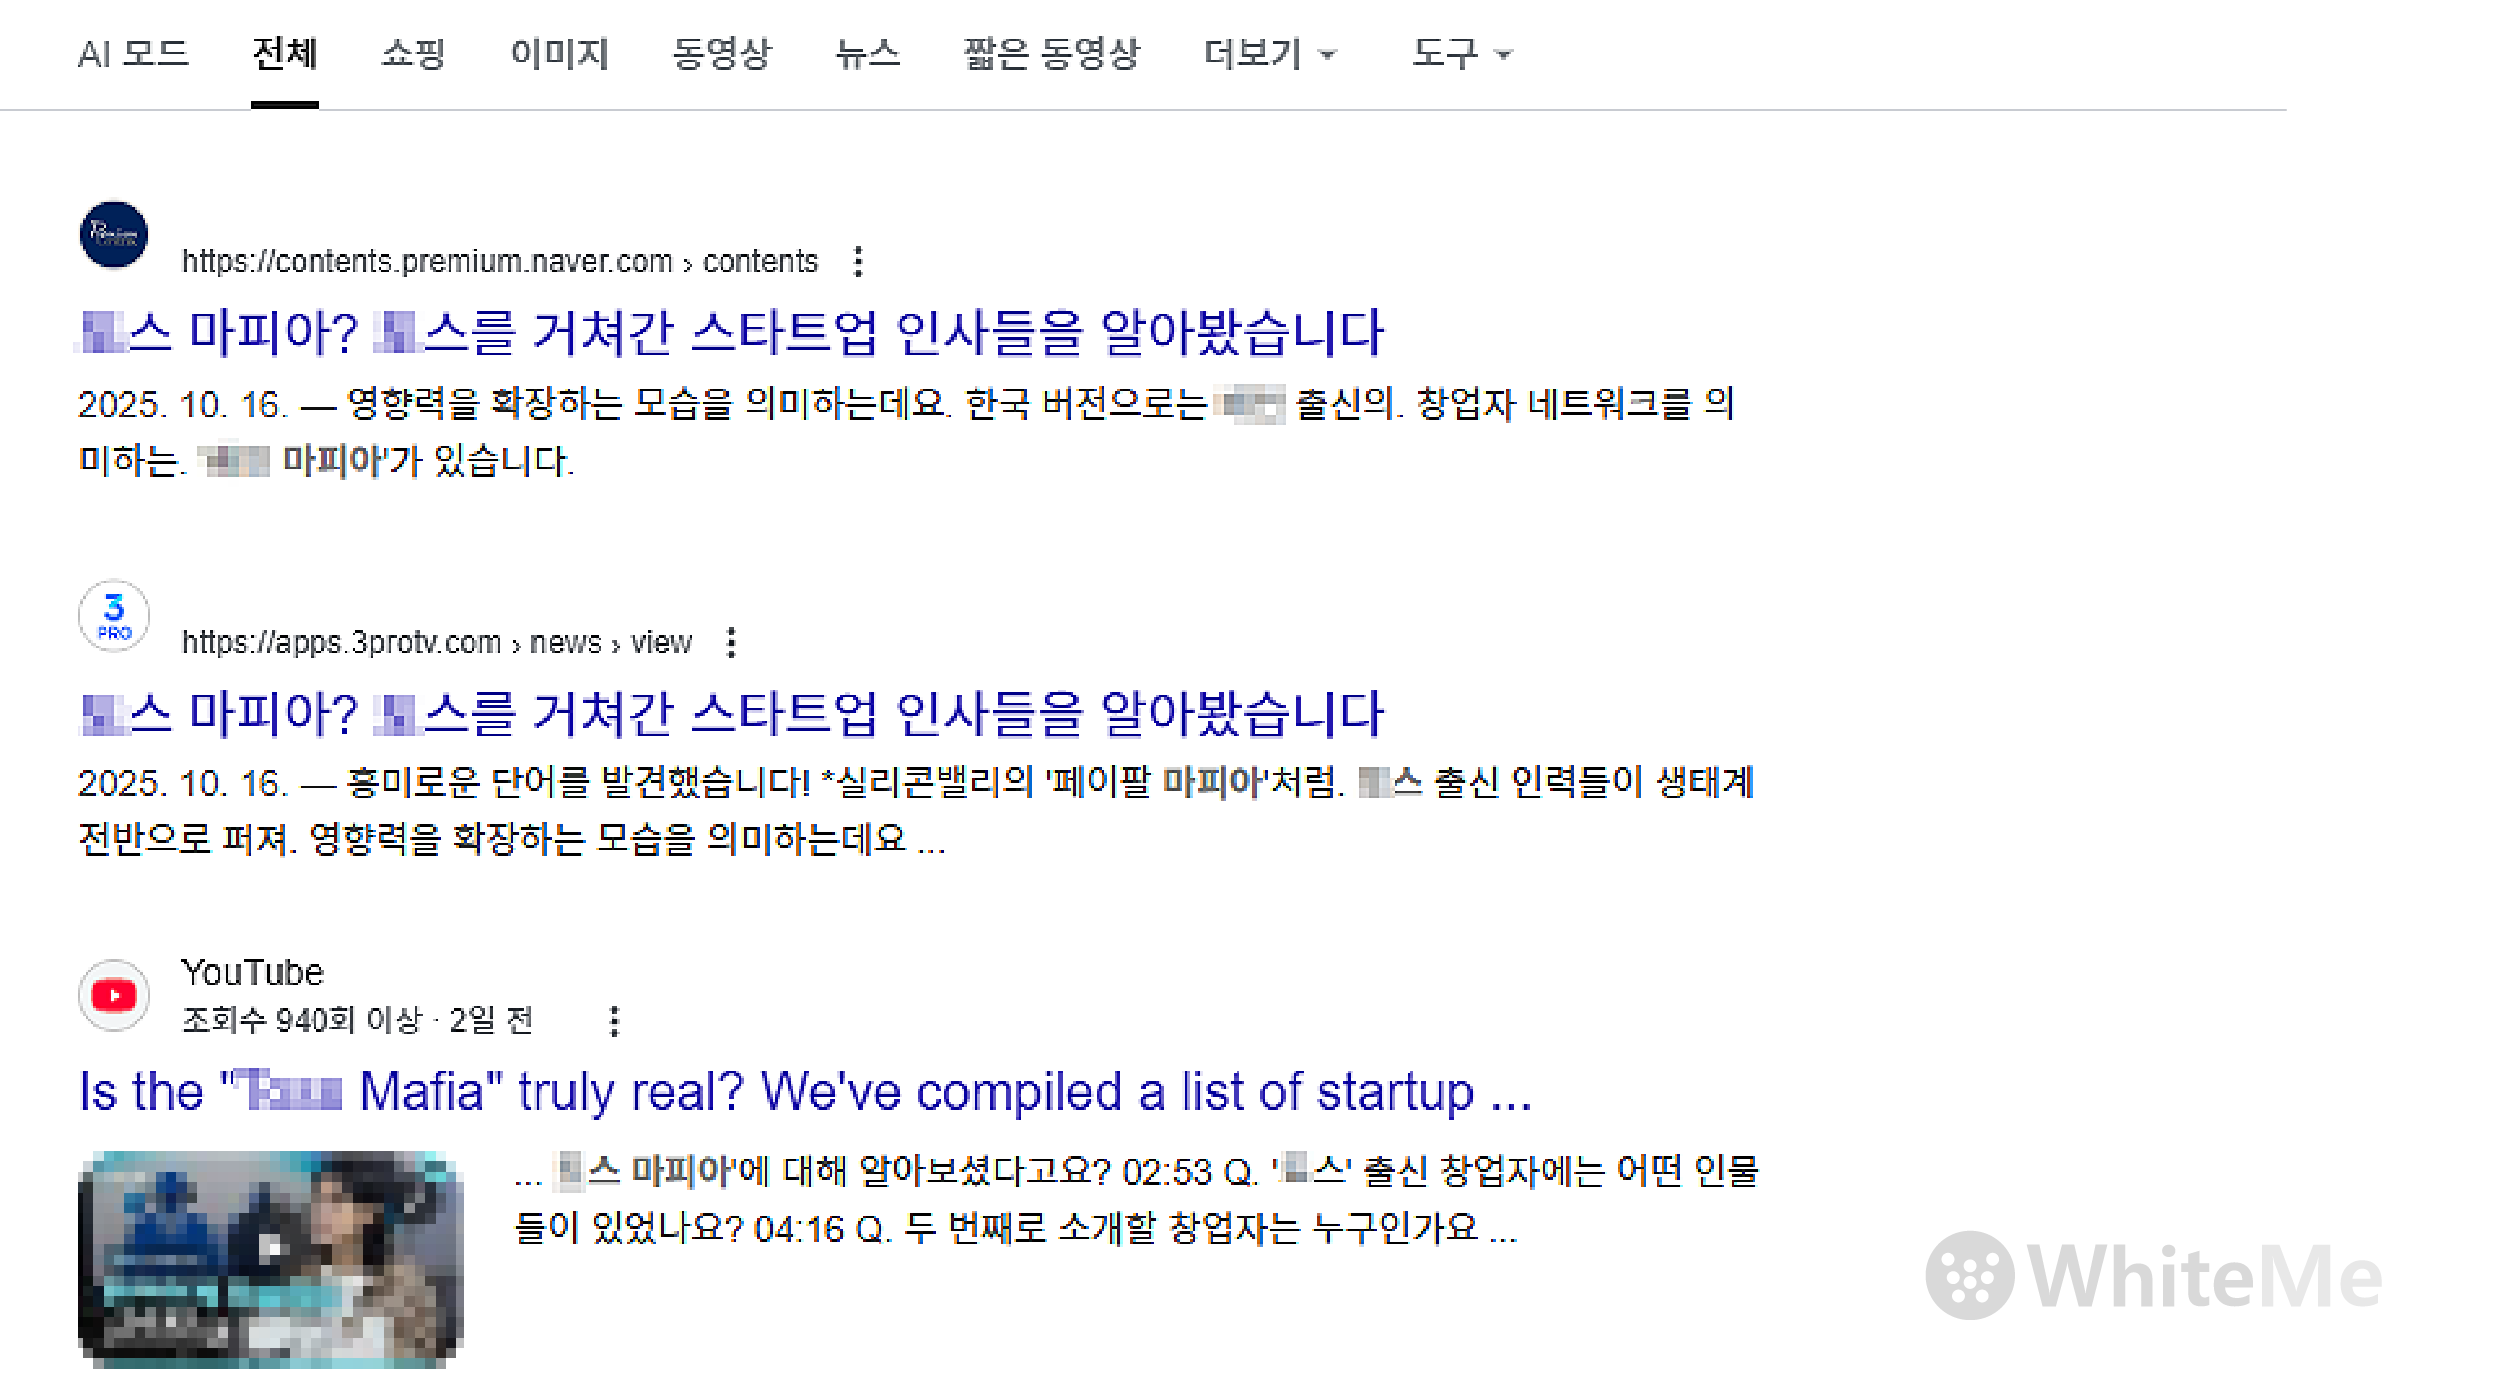This screenshot has height=1400, width=2520.
Task: Open three-dot menu for 3protv result
Action: click(x=732, y=643)
